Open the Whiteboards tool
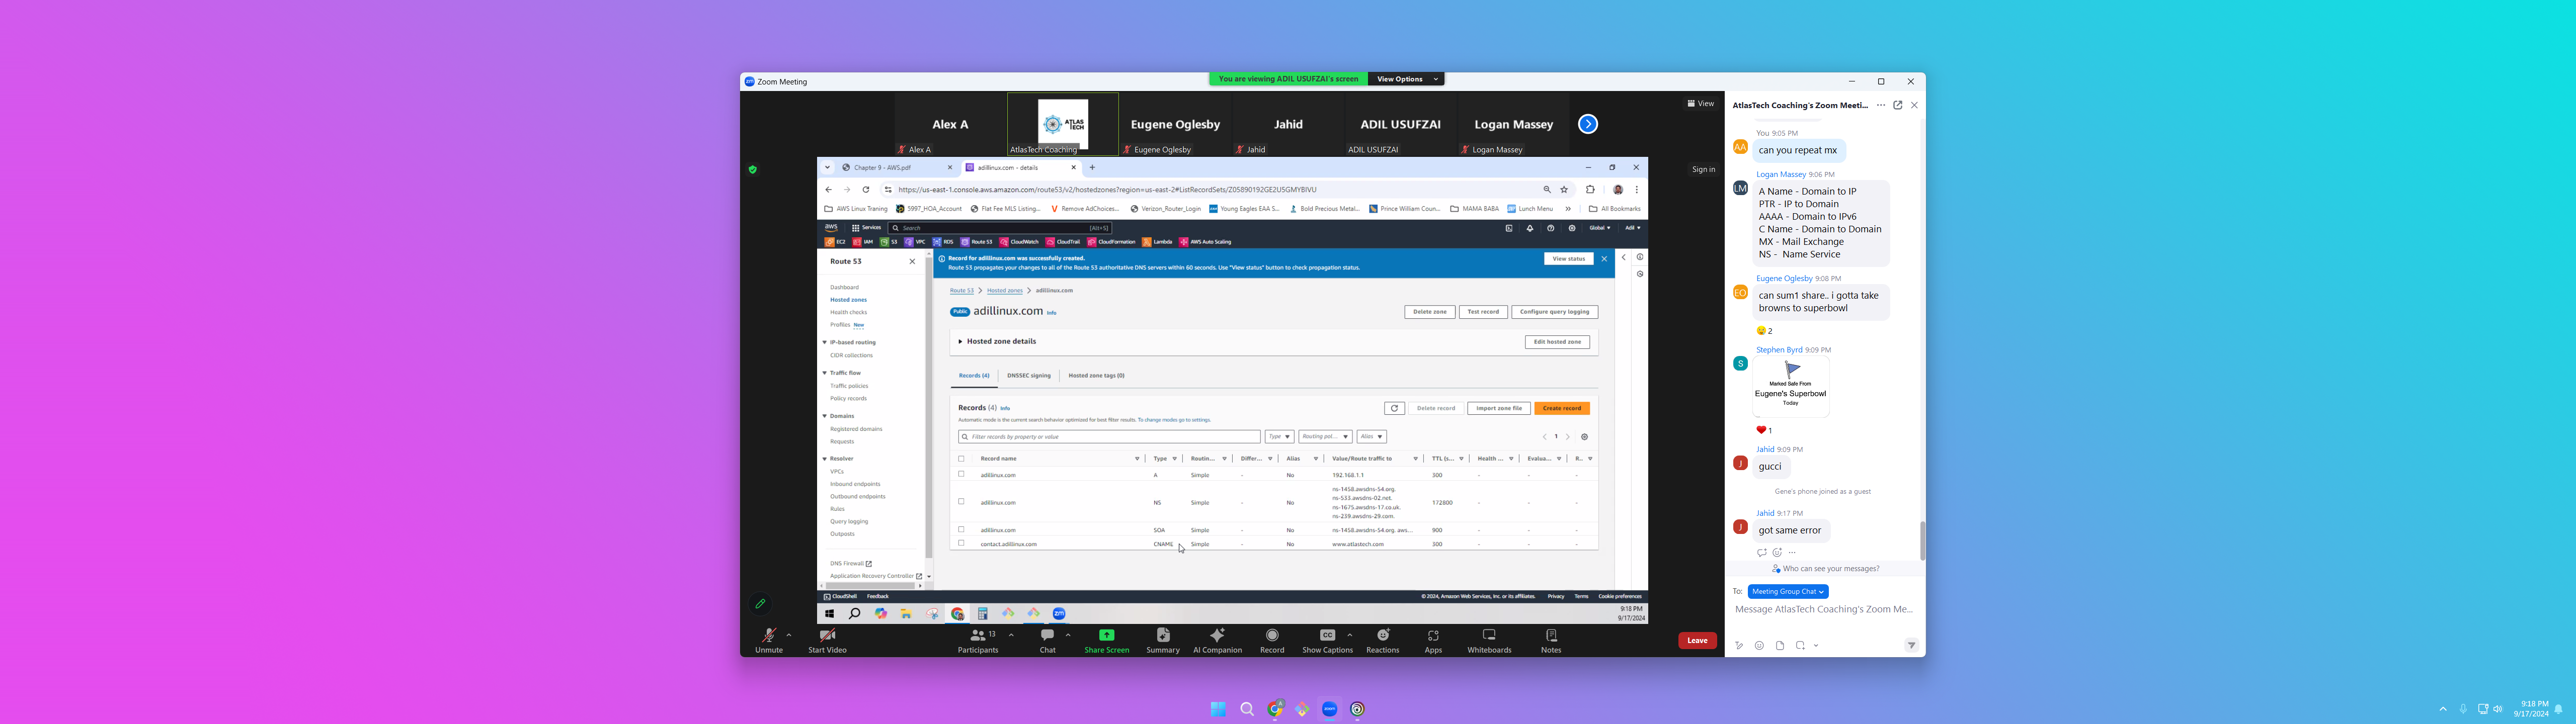 click(1489, 636)
